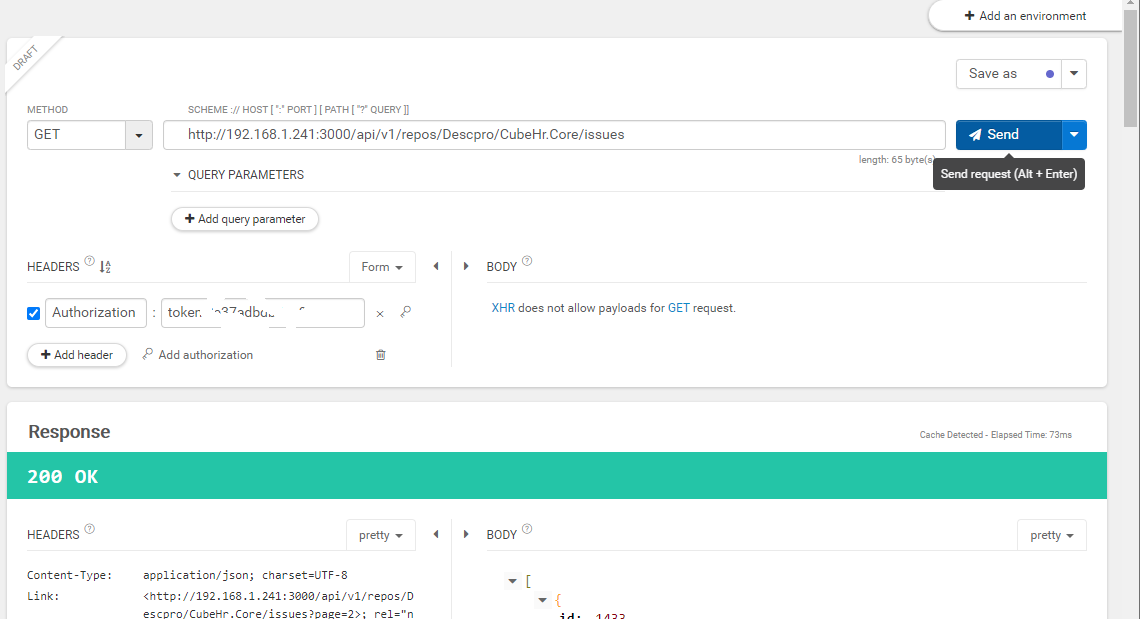1148x619 pixels.
Task: Delete the header row using the trash icon
Action: click(x=380, y=354)
